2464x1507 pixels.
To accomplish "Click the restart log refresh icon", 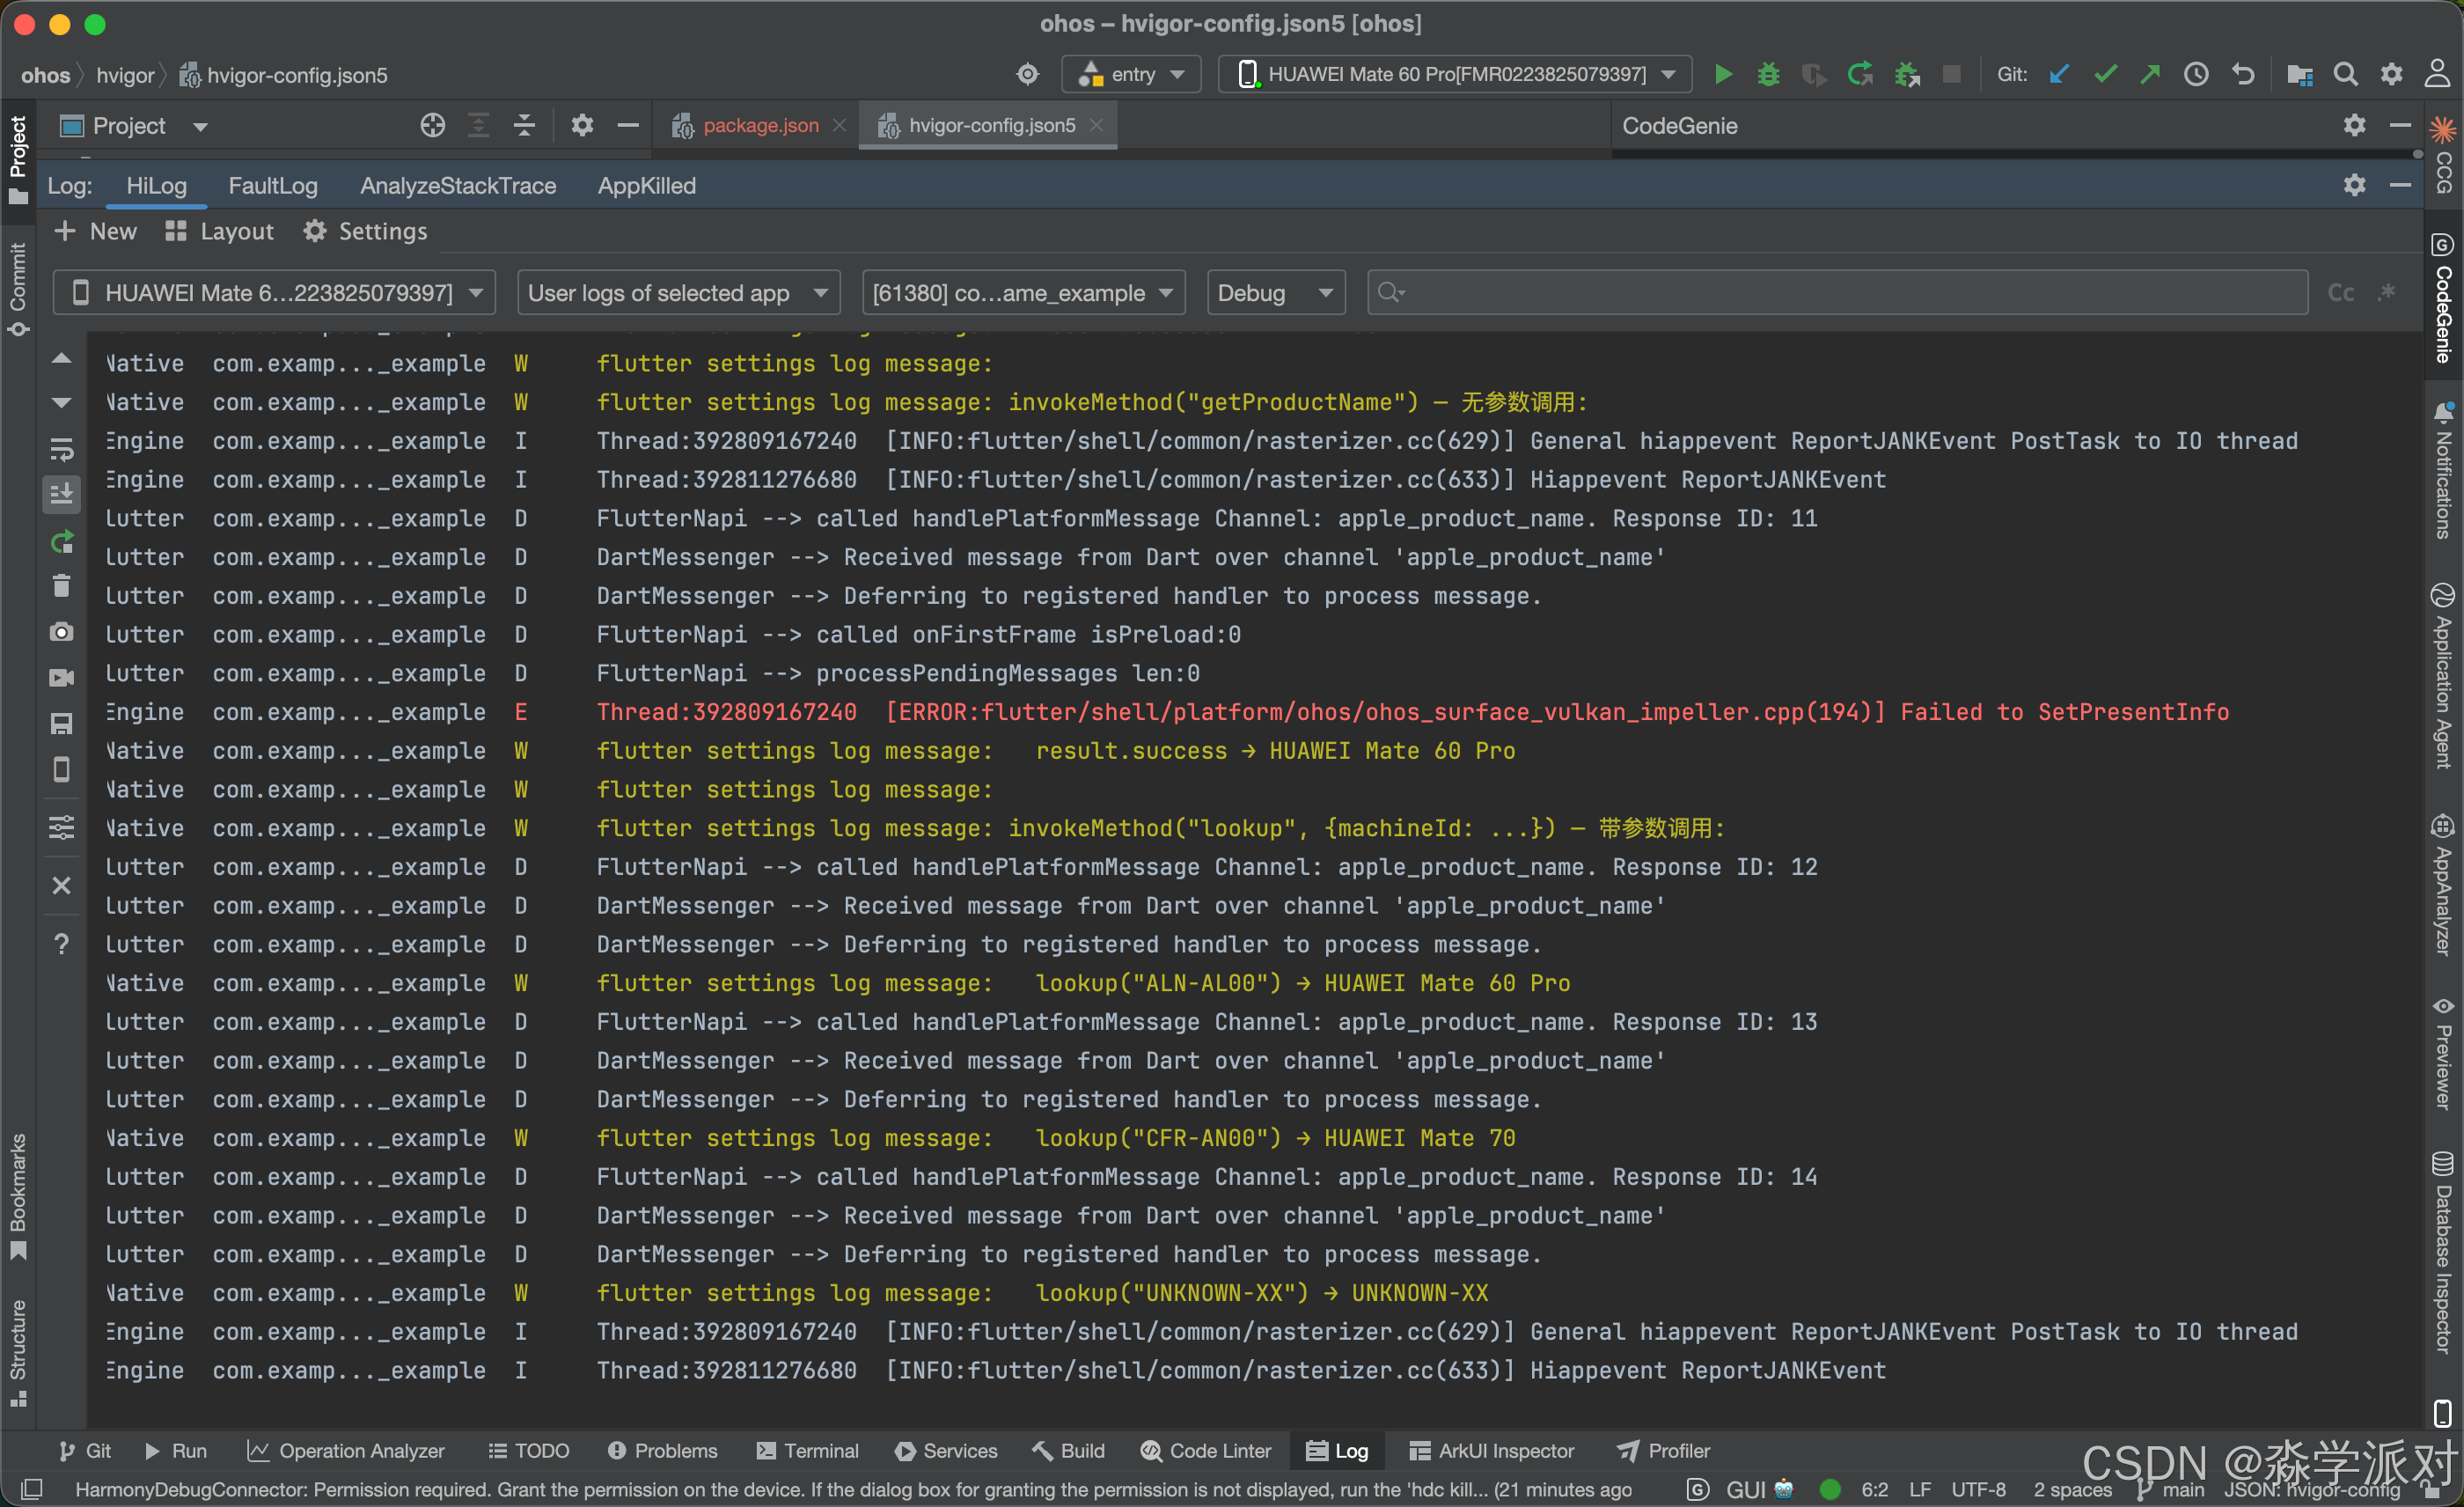I will (61, 542).
